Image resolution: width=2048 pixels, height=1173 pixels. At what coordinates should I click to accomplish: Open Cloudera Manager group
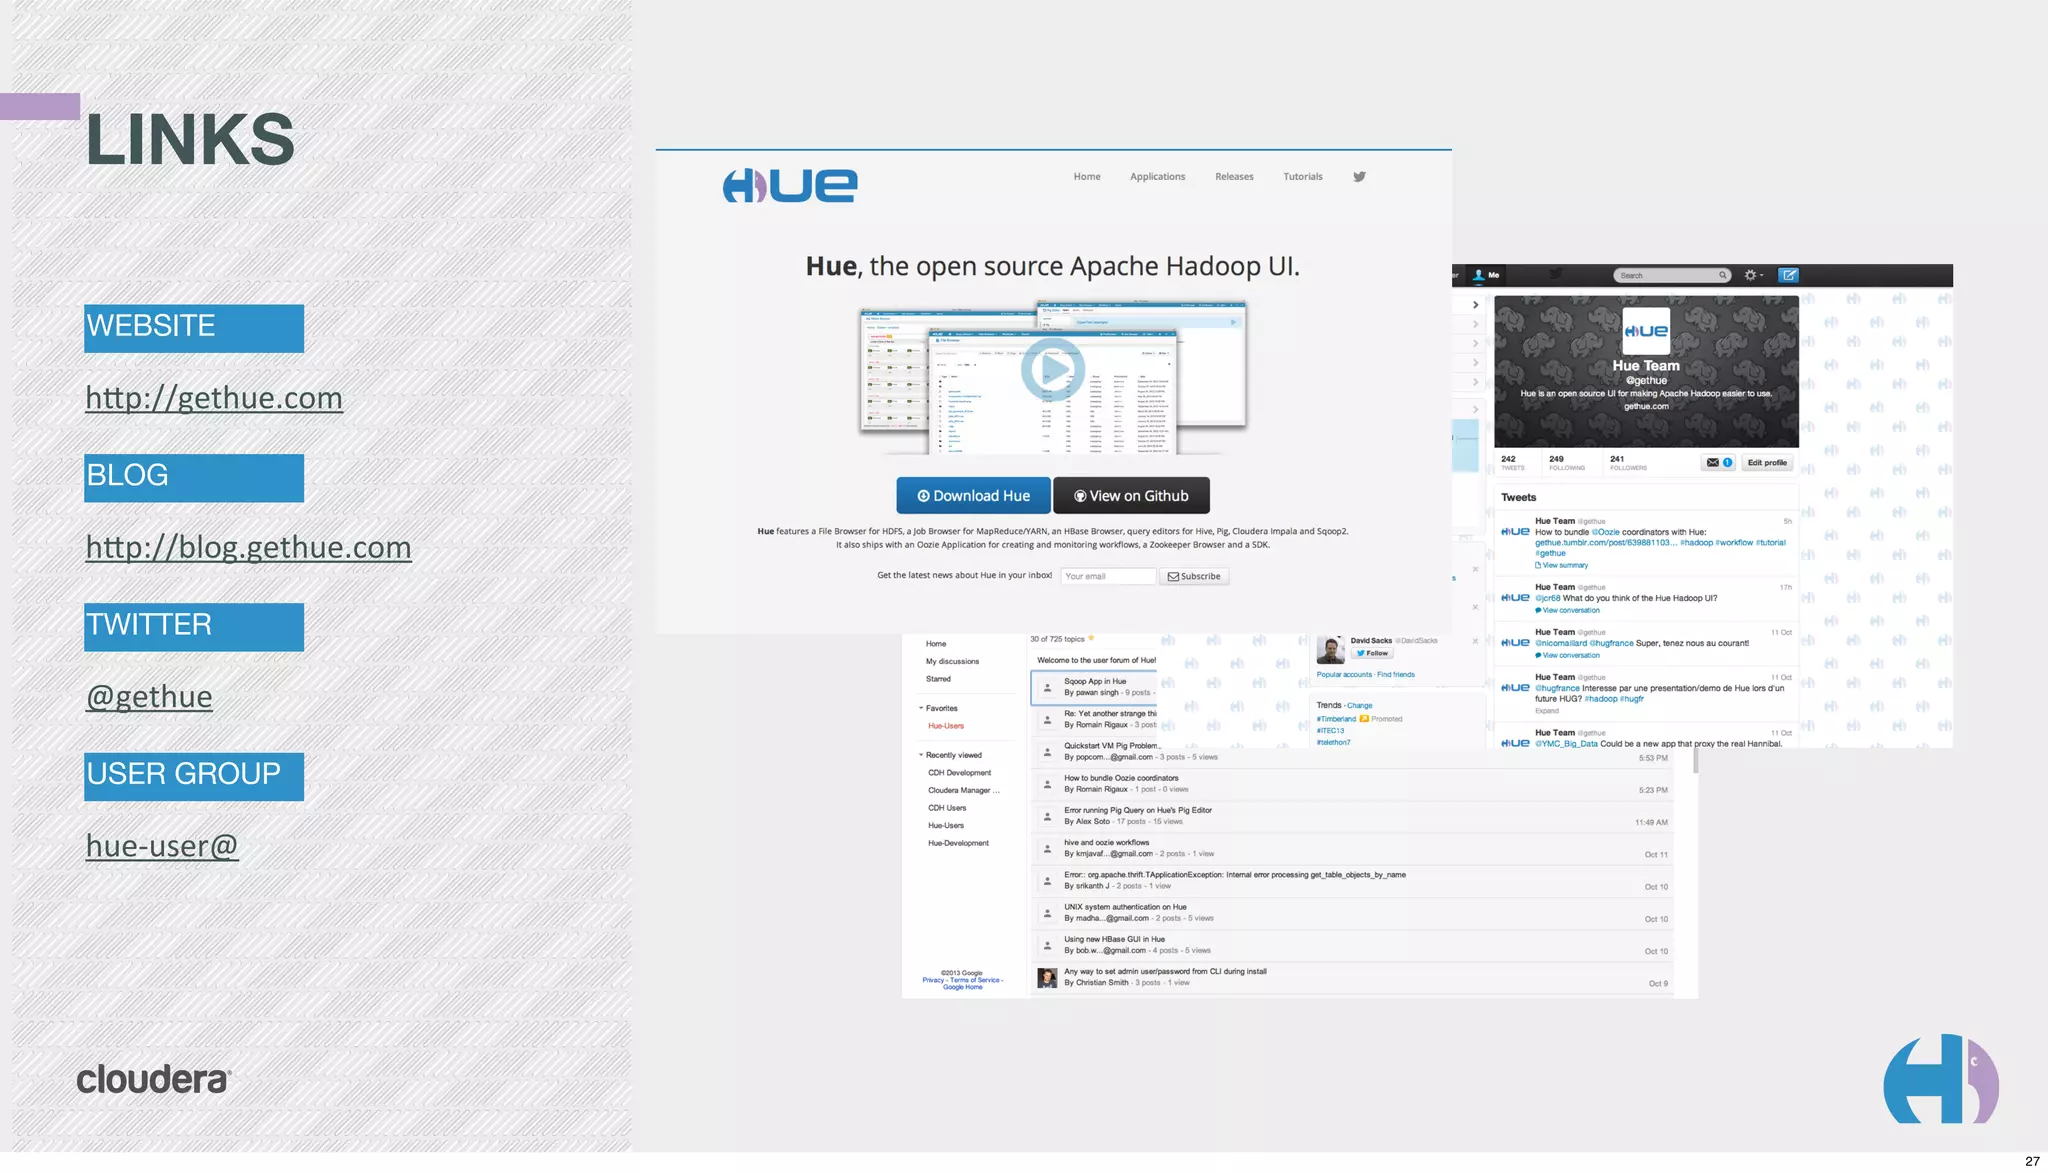pos(963,791)
